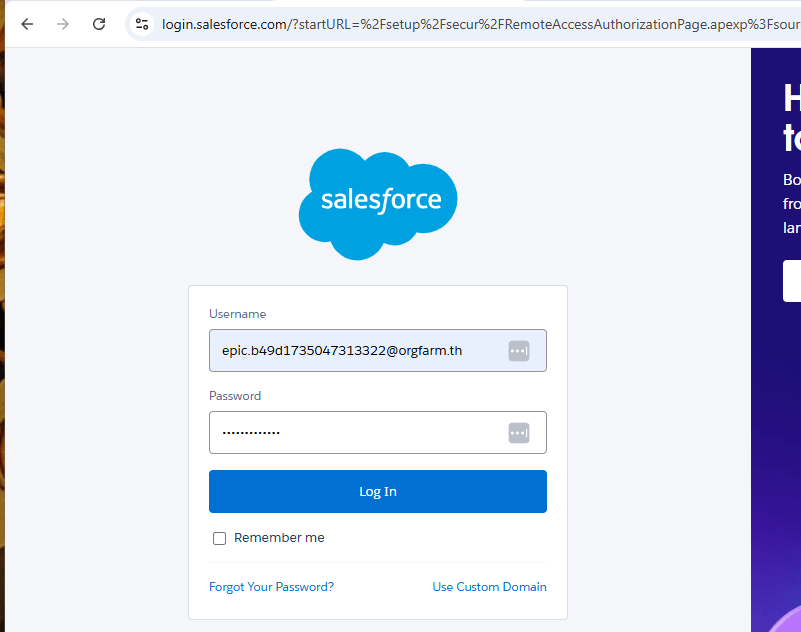
Task: Select the Use Custom Domain link
Action: tap(489, 587)
